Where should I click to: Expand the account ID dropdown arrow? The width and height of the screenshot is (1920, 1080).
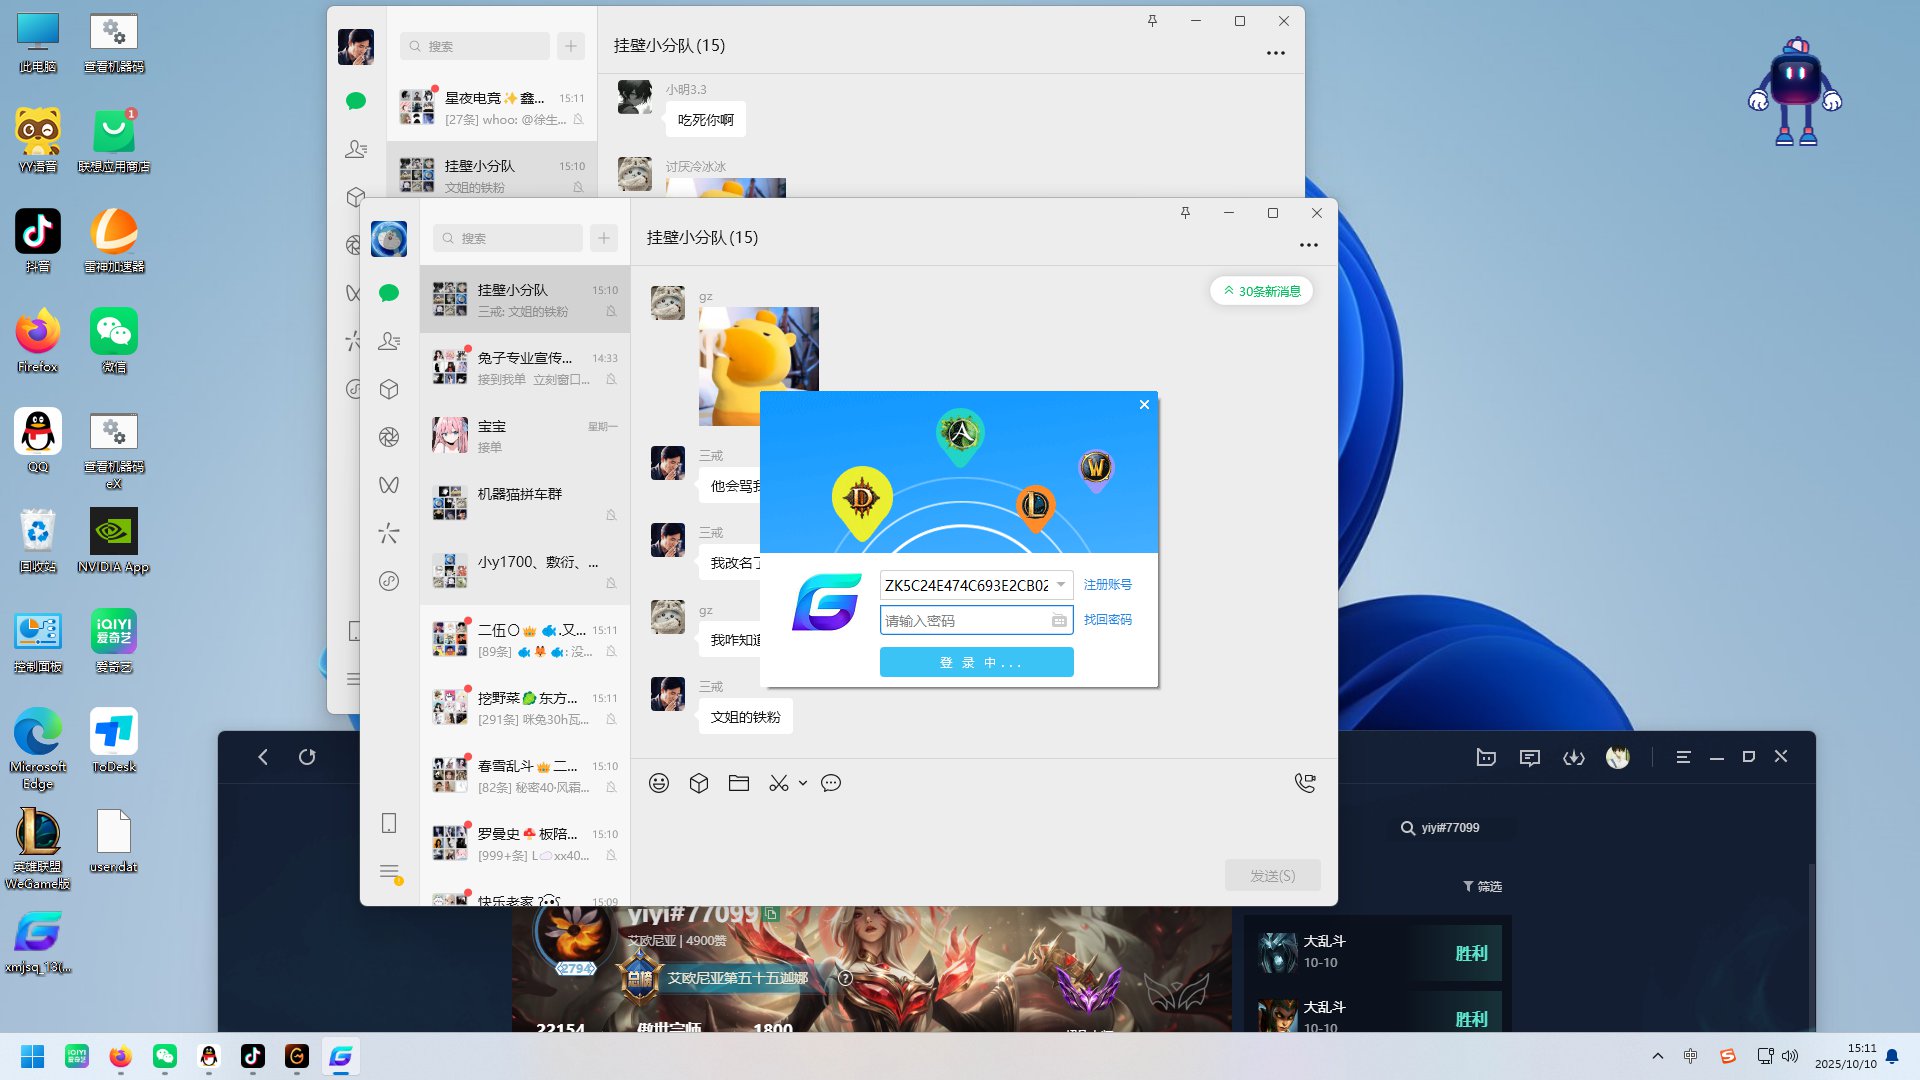[1061, 585]
